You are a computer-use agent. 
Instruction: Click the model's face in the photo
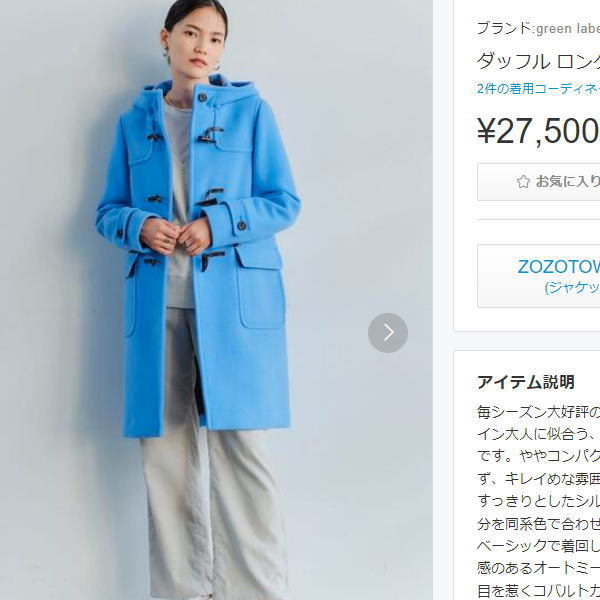point(195,45)
